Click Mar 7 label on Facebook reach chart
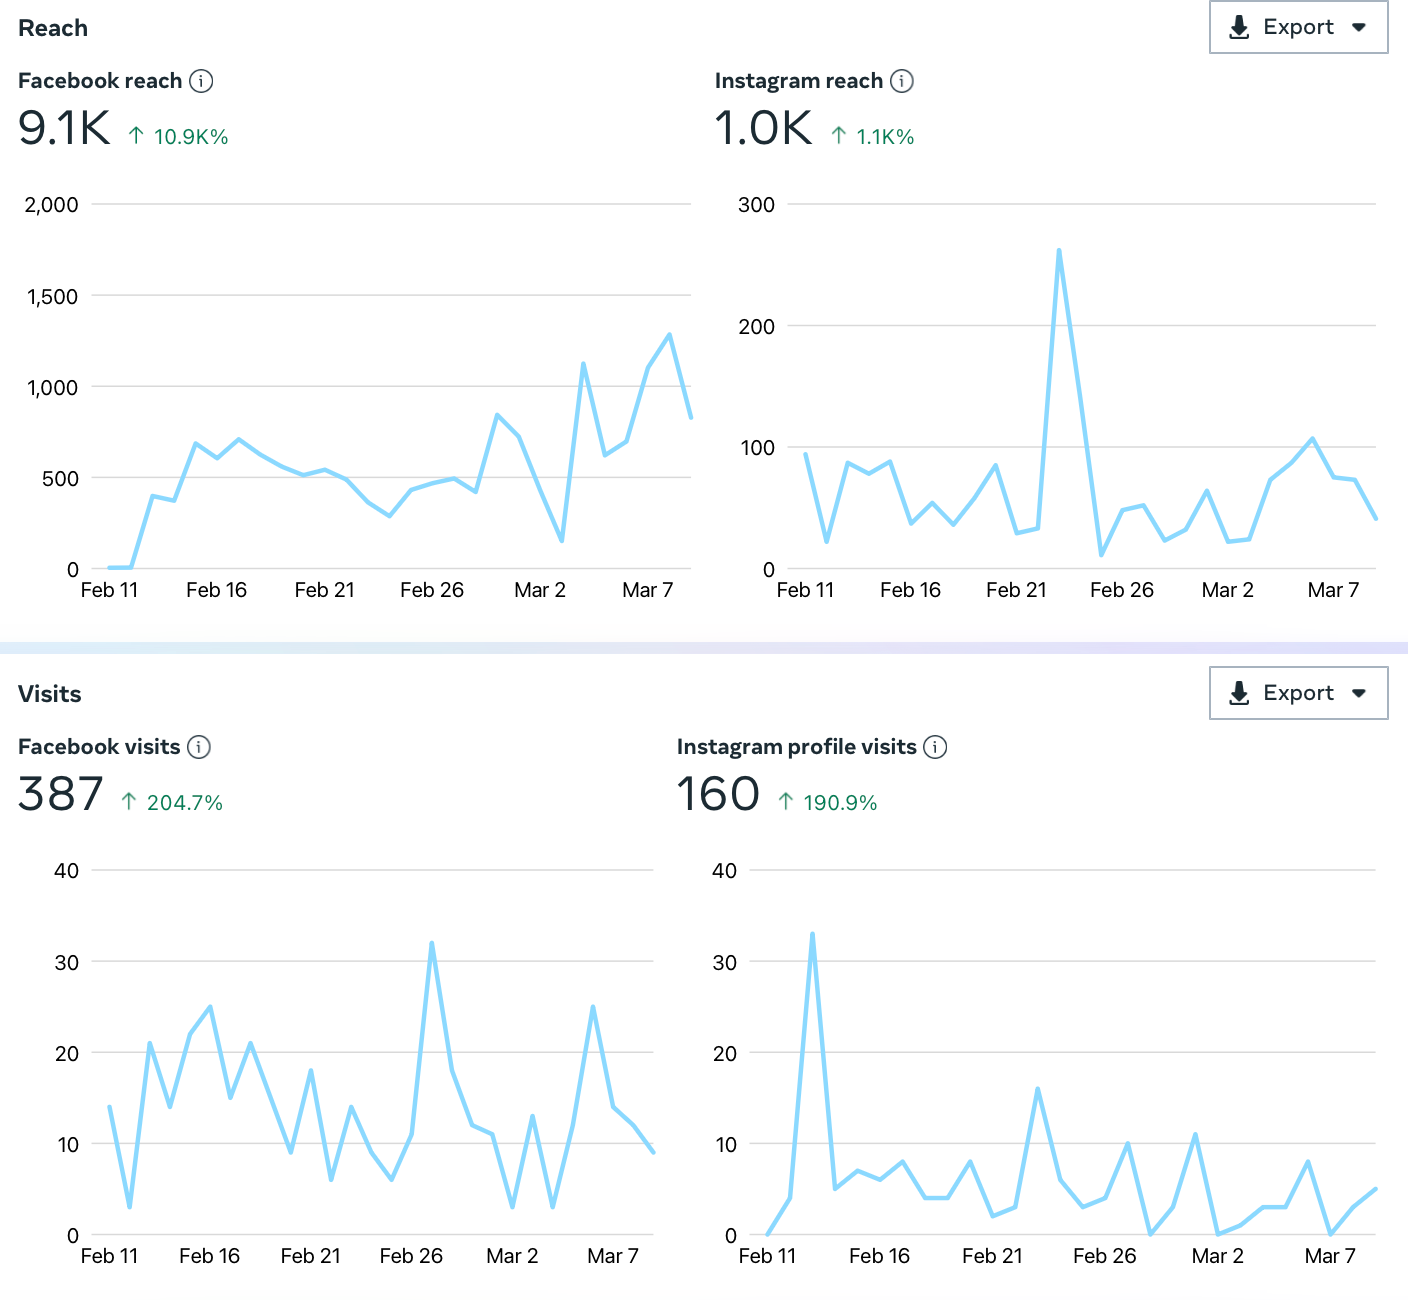 pyautogui.click(x=648, y=590)
